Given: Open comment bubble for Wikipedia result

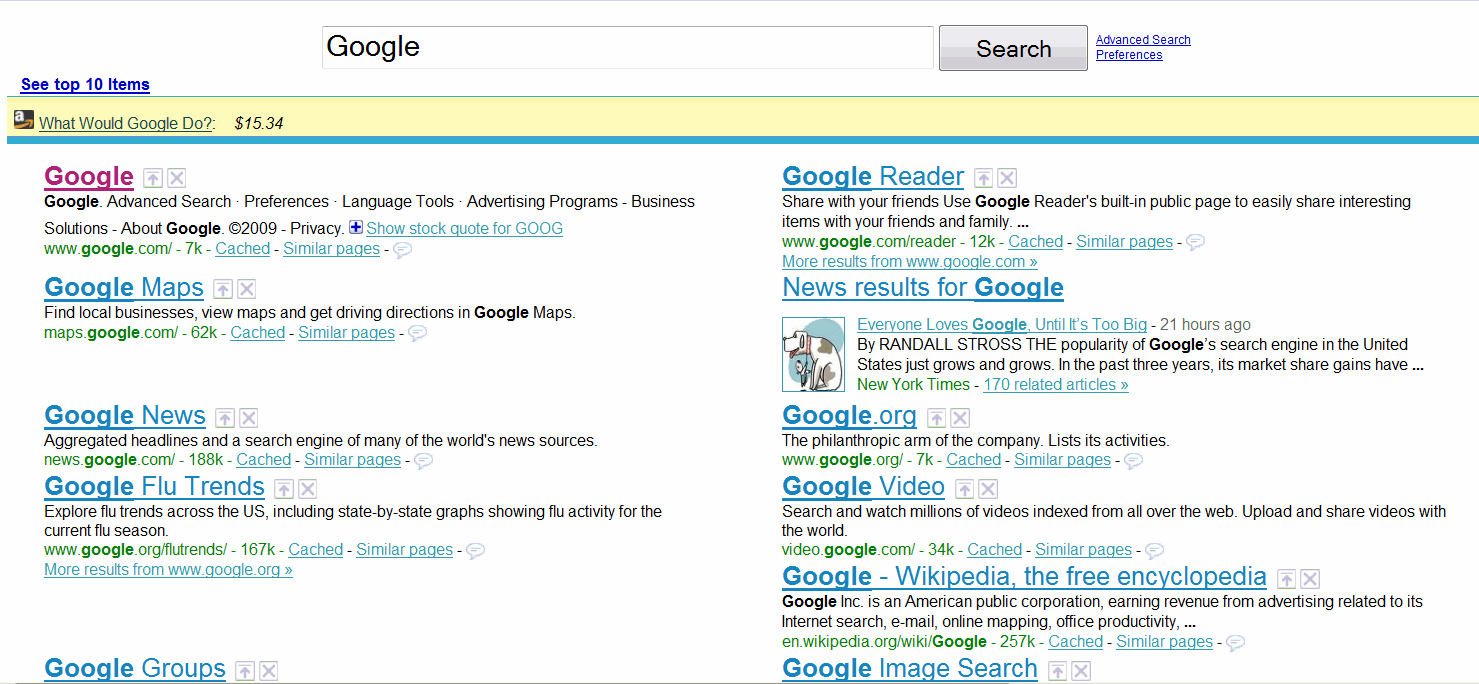Looking at the screenshot, I should [1235, 643].
